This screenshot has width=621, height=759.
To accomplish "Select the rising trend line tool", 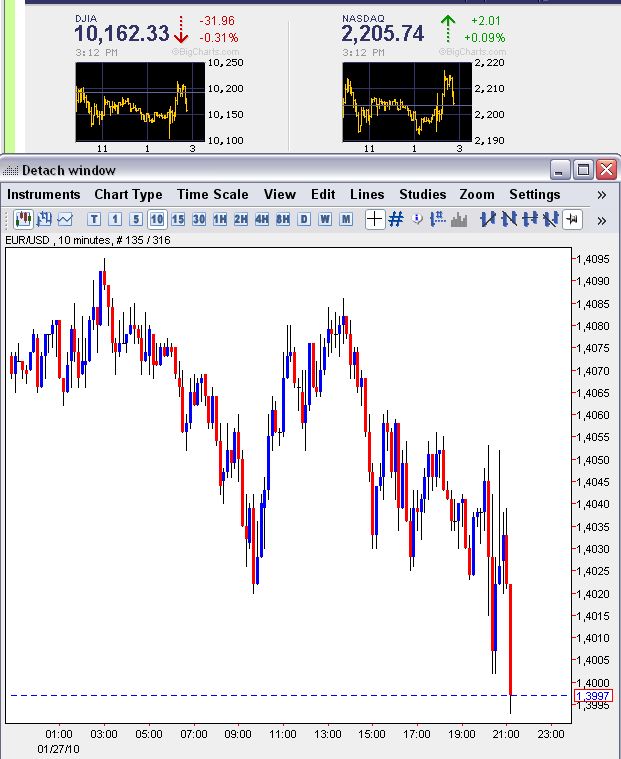I will (x=487, y=219).
